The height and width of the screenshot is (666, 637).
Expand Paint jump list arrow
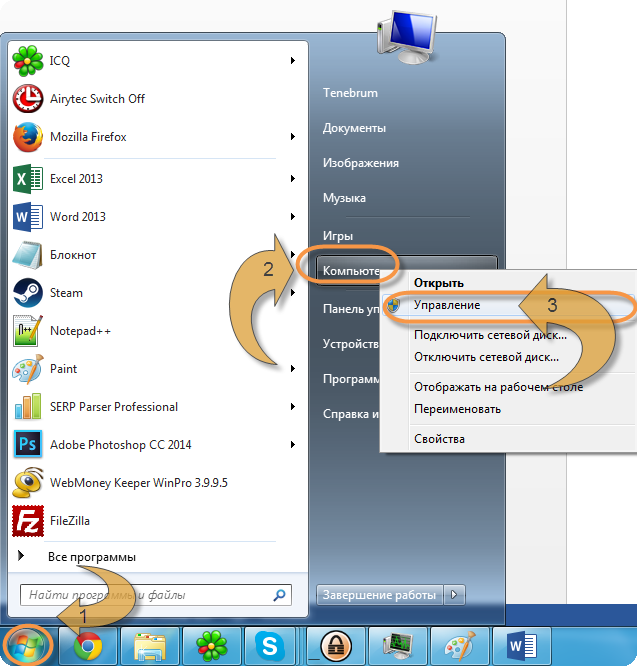tap(293, 369)
